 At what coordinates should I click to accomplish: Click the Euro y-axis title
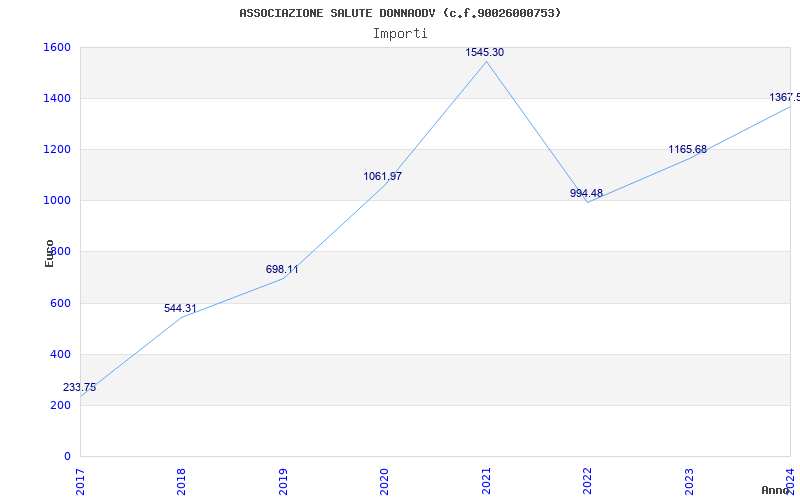[49, 254]
